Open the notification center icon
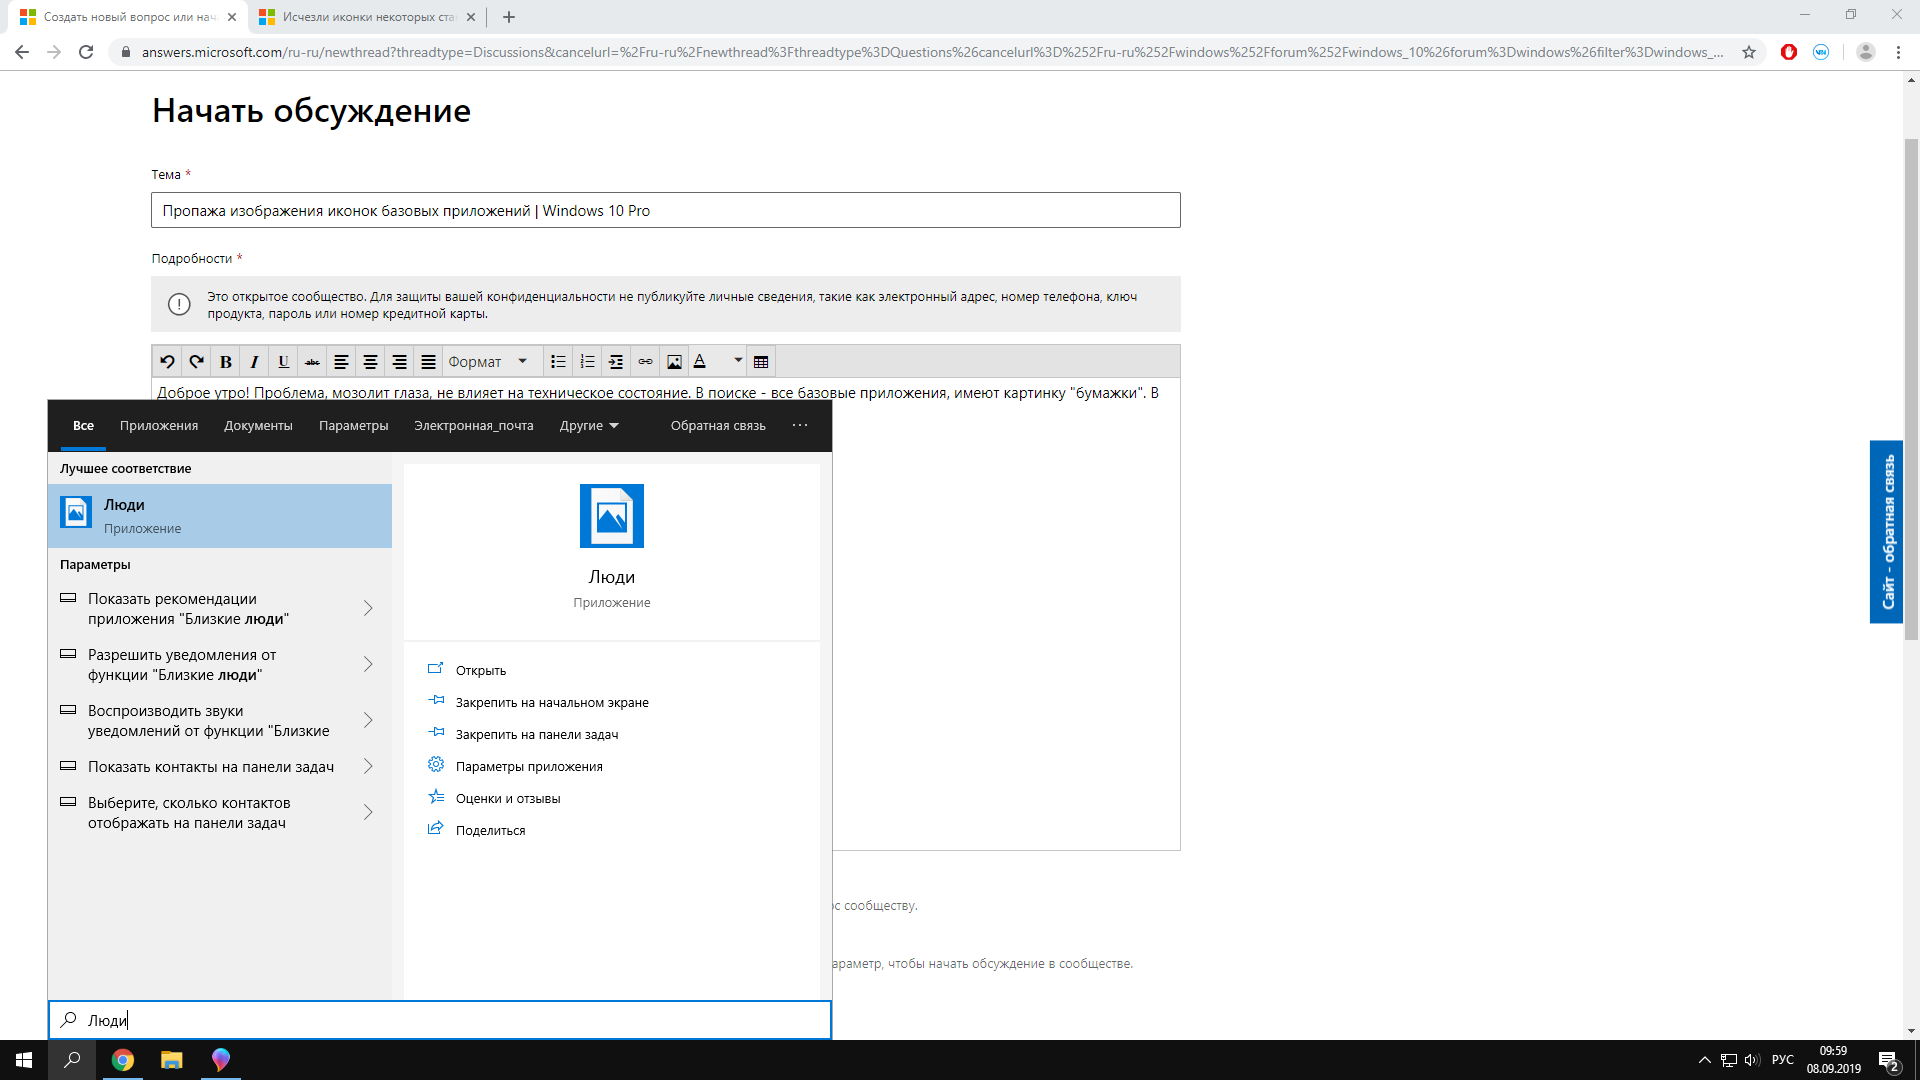Image resolution: width=1920 pixels, height=1080 pixels. 1889,1061
